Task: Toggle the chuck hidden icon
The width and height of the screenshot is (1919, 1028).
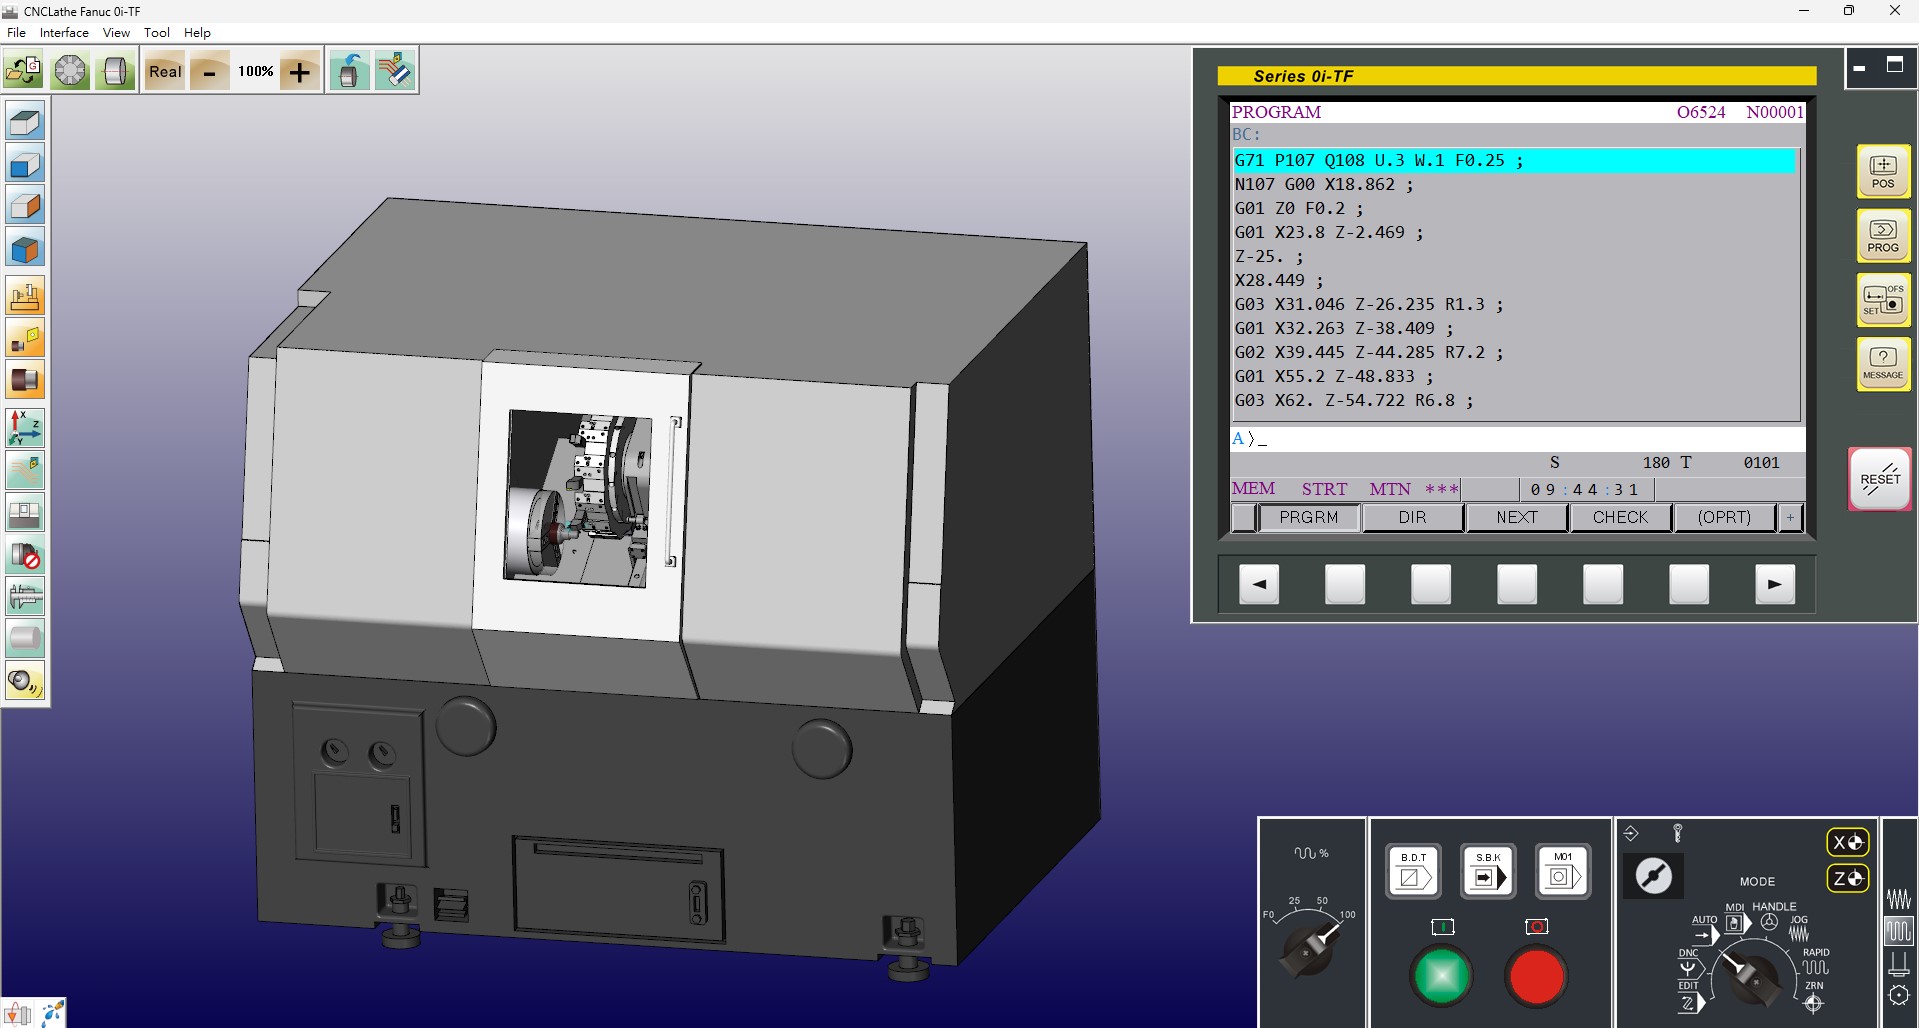Action: click(25, 556)
